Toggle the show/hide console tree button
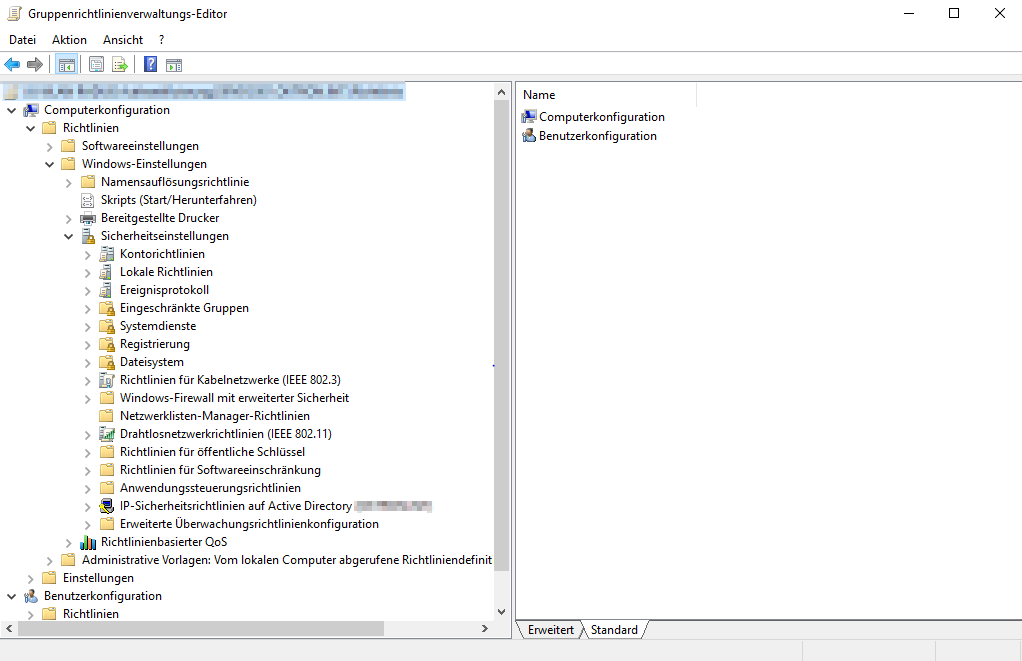This screenshot has width=1022, height=661. tap(66, 65)
